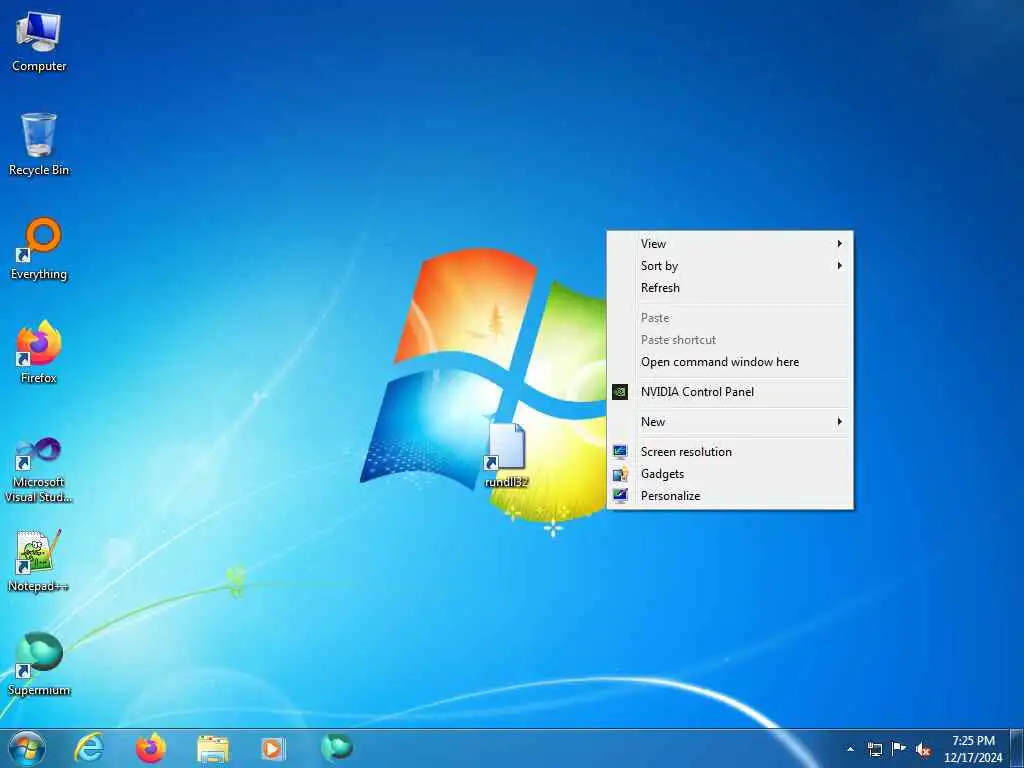Screen dimensions: 1024x768
Task: Open NVIDIA Control Panel from context menu
Action: [729, 392]
